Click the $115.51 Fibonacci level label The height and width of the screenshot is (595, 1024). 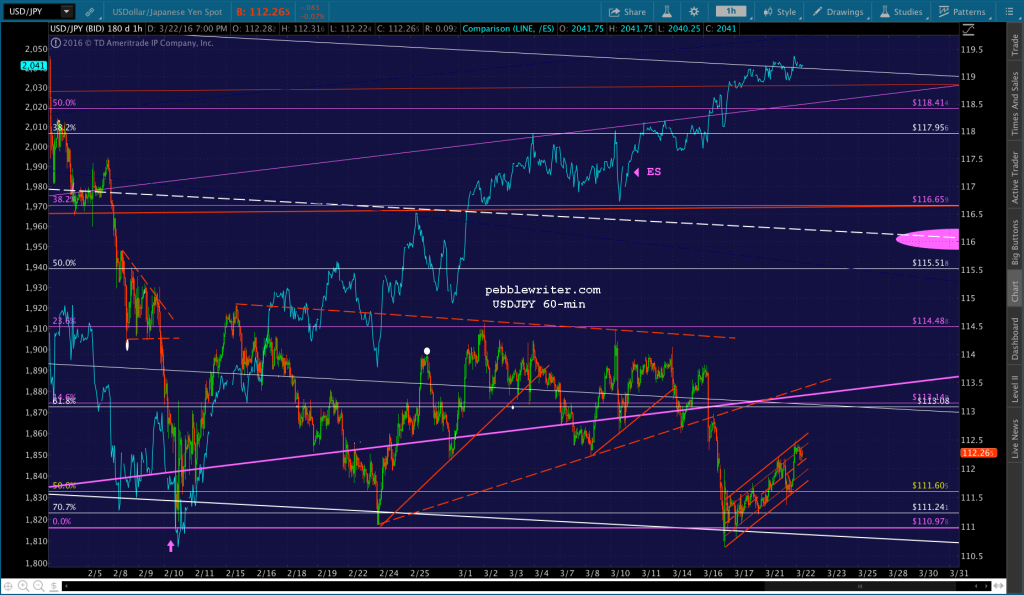tap(931, 263)
